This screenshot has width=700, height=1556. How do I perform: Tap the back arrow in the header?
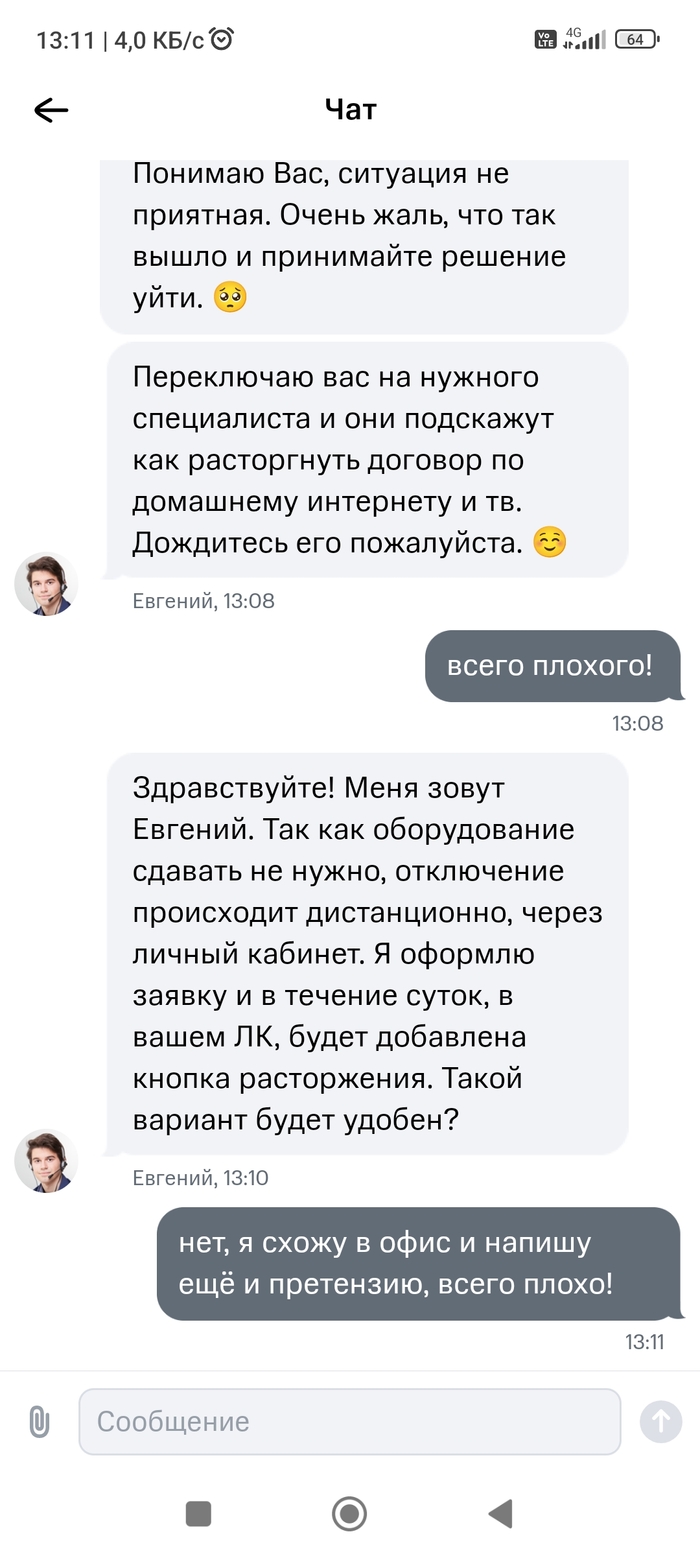(x=51, y=110)
